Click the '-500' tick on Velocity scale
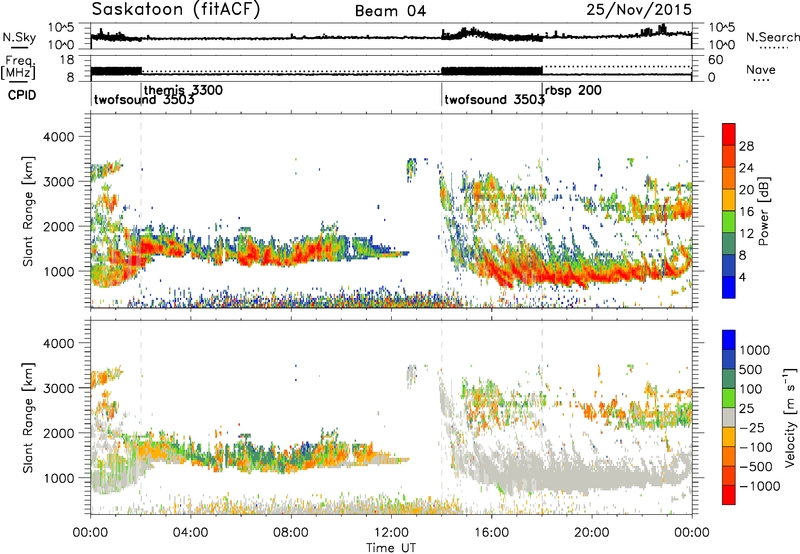This screenshot has height=554, width=800. 756,466
